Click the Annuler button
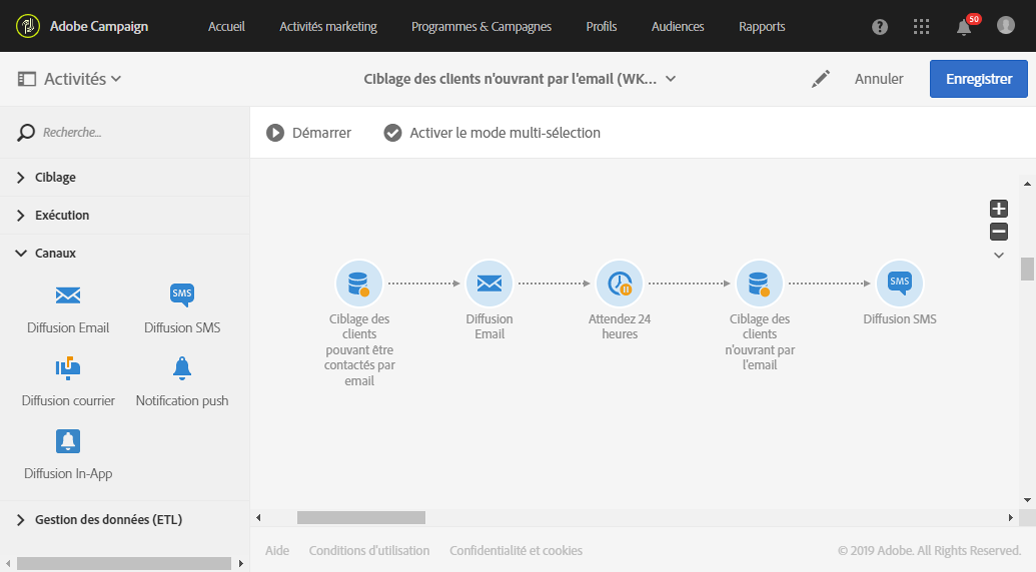Viewport: 1036px width, 572px height. coord(879,79)
